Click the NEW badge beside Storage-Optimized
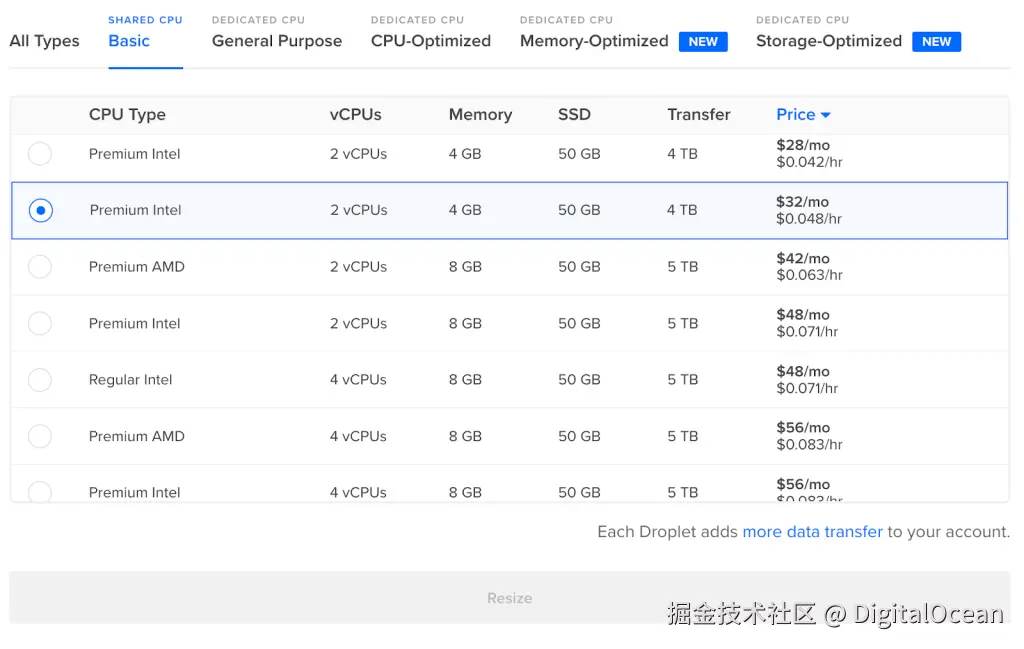 [x=936, y=42]
